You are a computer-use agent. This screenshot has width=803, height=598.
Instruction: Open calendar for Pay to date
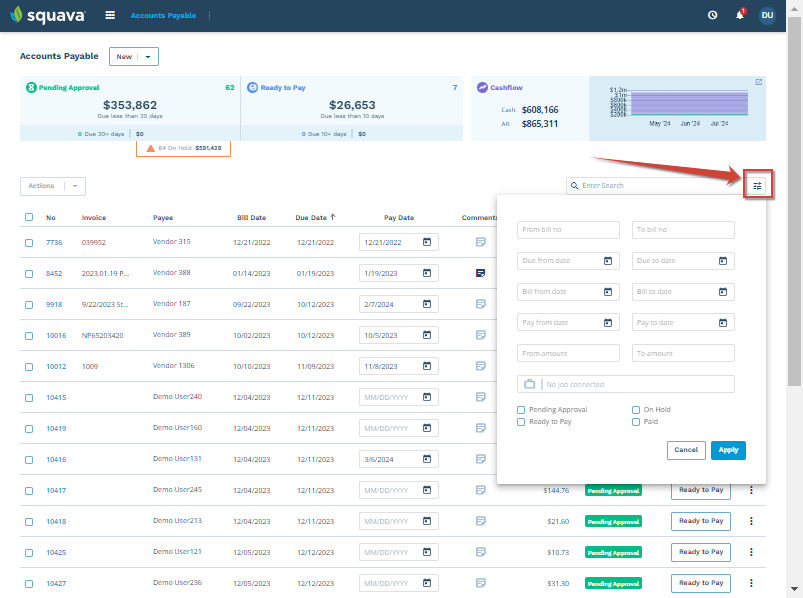click(723, 323)
